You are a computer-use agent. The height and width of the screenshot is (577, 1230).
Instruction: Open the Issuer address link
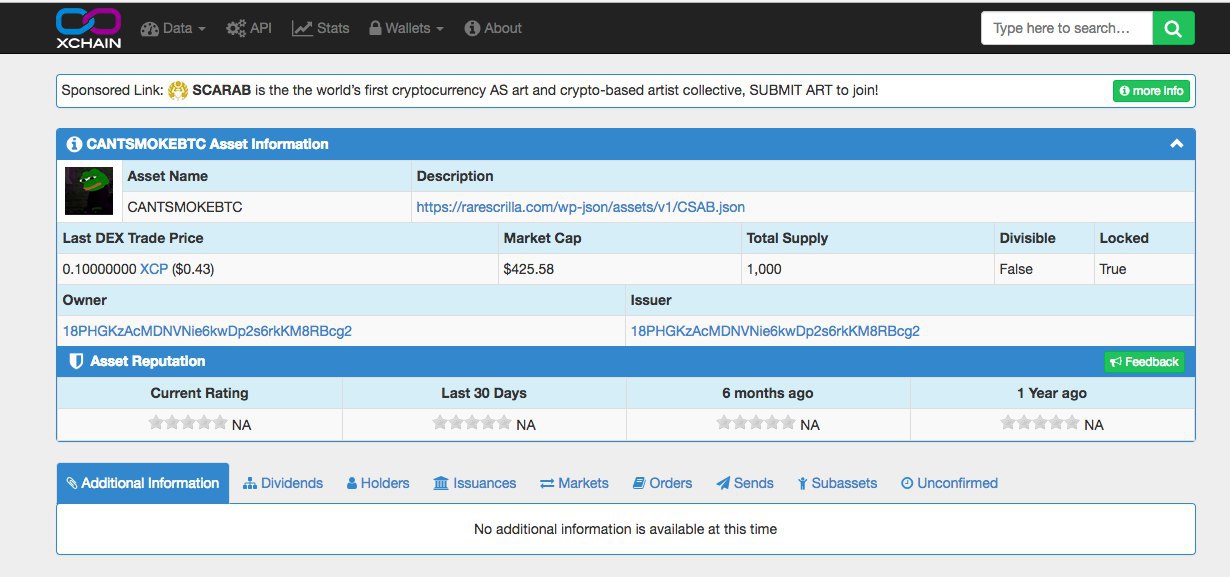coord(775,331)
